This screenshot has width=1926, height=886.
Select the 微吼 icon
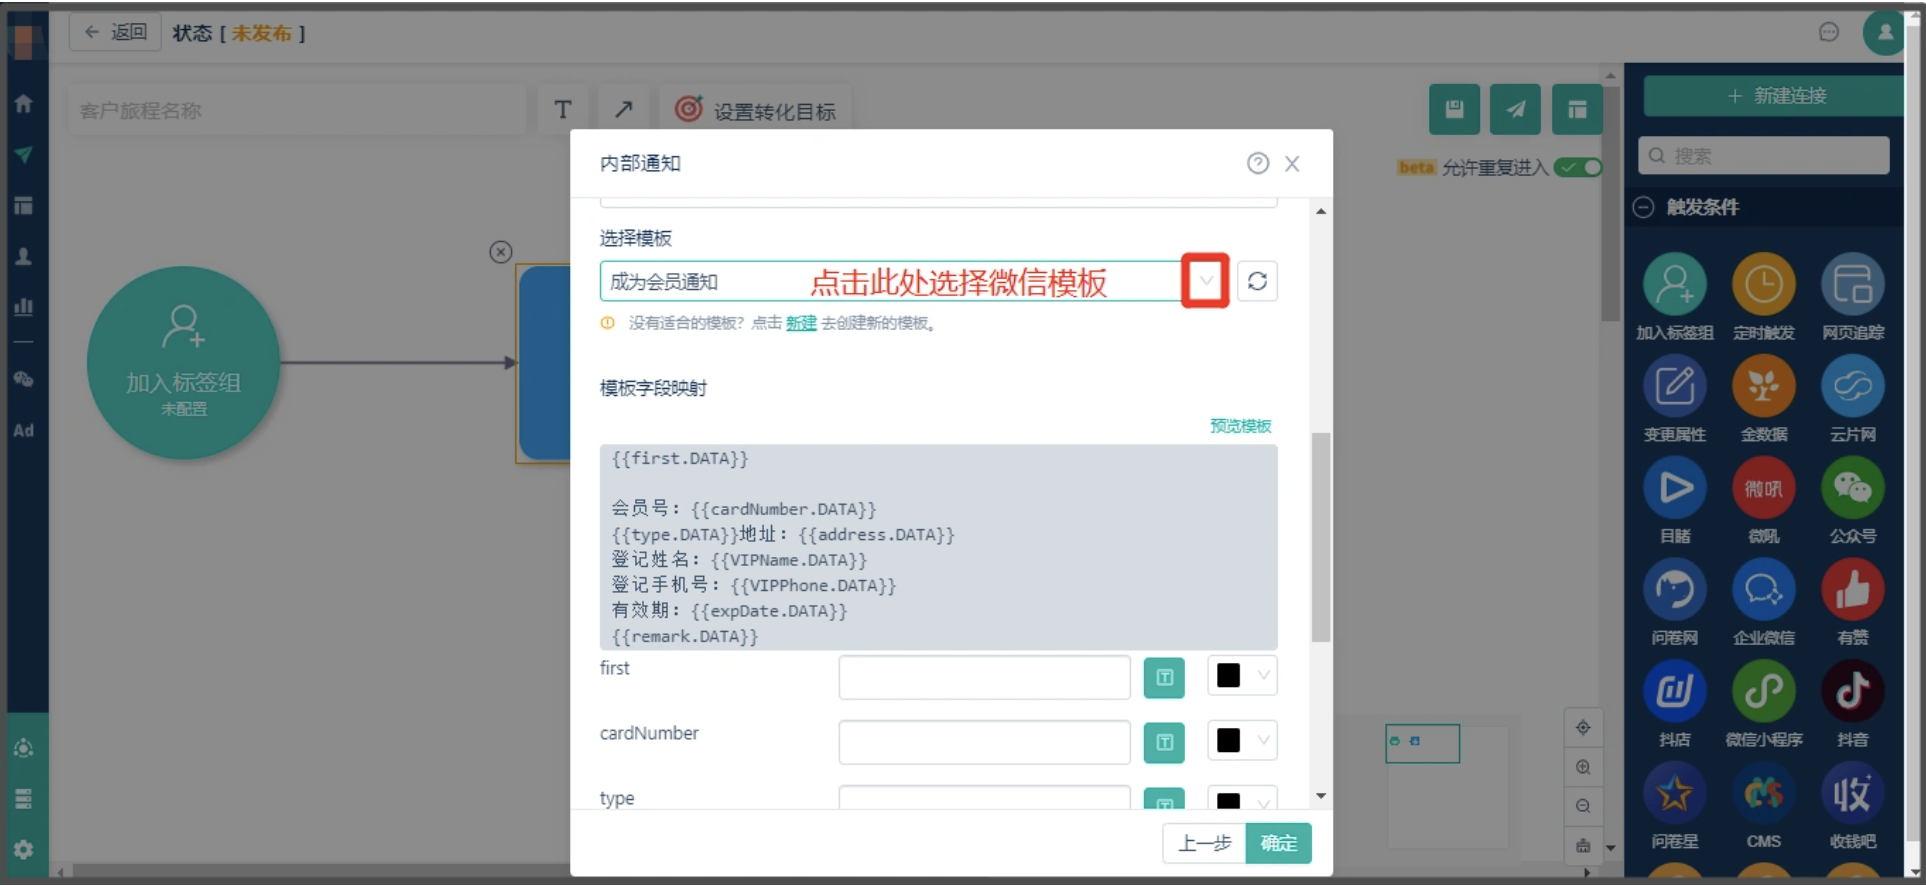[x=1763, y=488]
